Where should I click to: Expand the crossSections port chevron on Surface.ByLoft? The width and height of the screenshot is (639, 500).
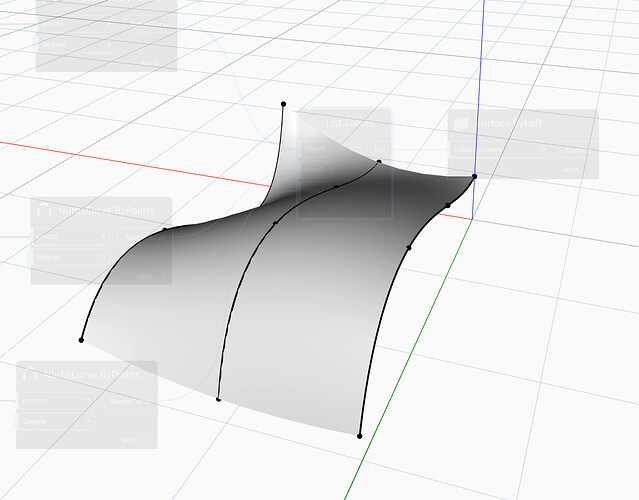tap(544, 150)
